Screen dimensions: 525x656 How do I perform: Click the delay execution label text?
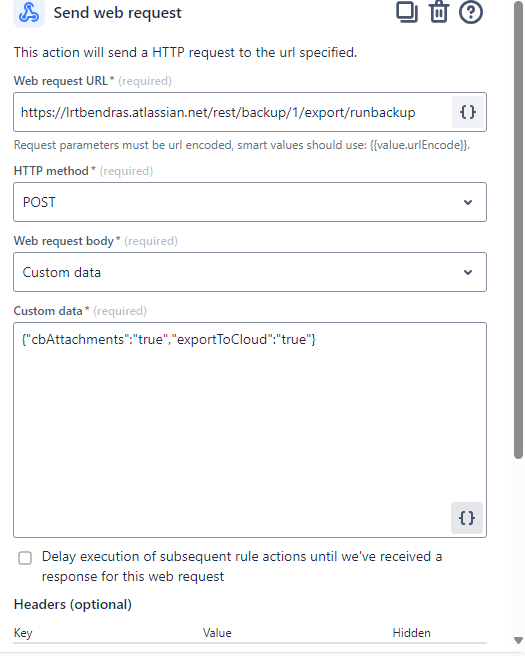[242, 566]
